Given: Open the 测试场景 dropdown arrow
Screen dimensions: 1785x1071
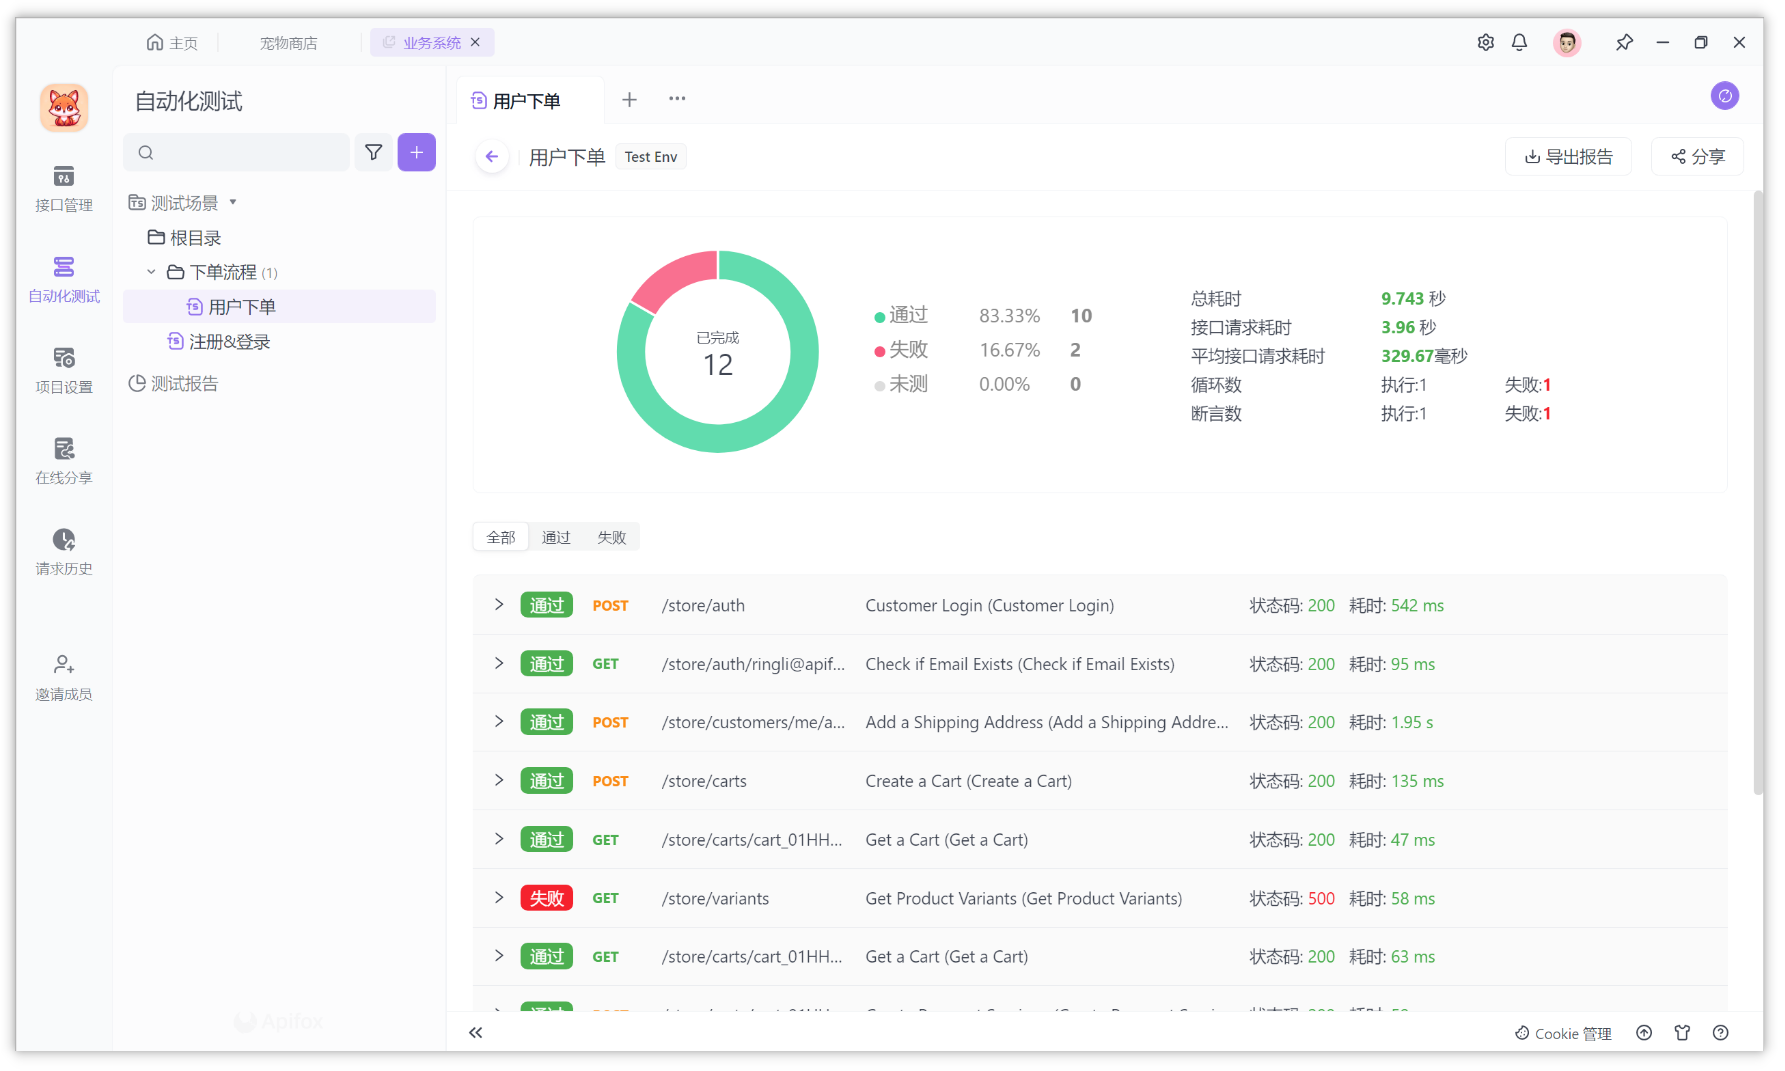Looking at the screenshot, I should (x=234, y=201).
